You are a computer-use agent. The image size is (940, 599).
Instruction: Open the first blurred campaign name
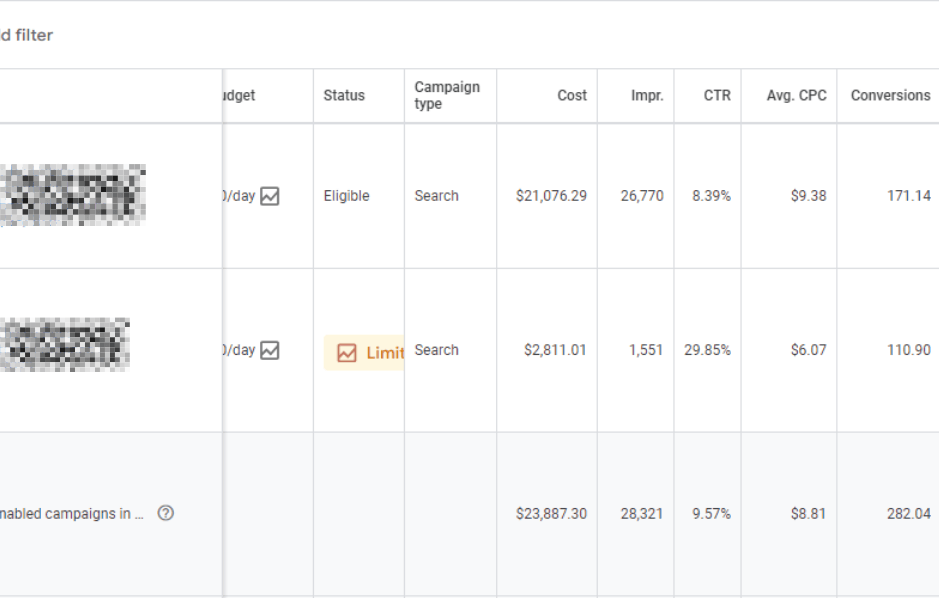pyautogui.click(x=73, y=195)
